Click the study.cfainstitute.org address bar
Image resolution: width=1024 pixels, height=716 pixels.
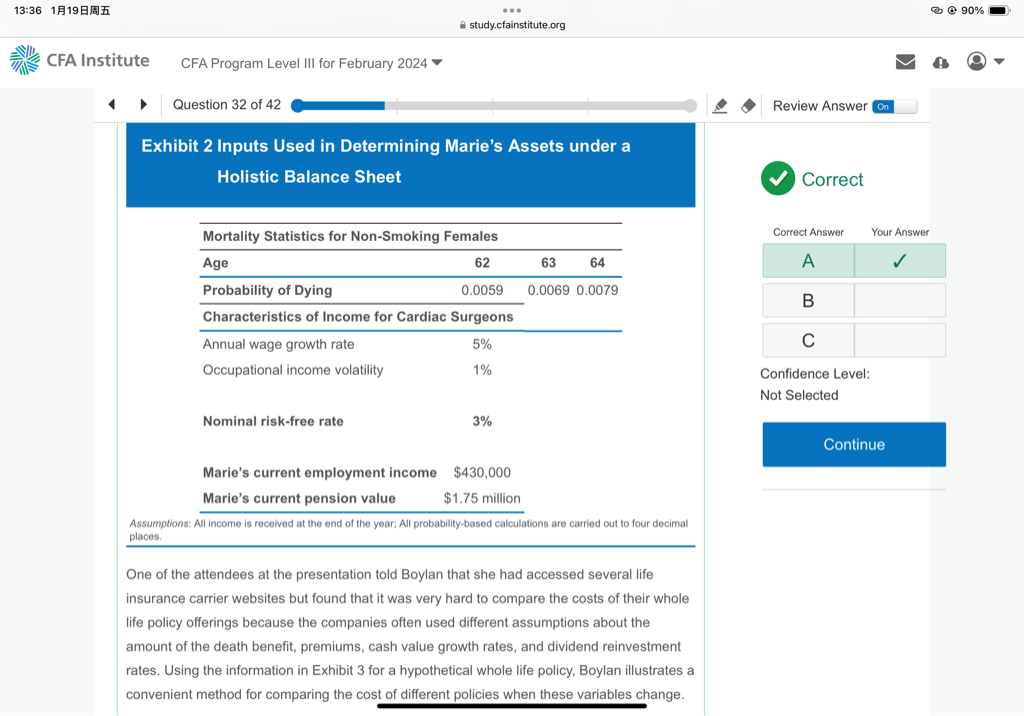click(x=512, y=25)
